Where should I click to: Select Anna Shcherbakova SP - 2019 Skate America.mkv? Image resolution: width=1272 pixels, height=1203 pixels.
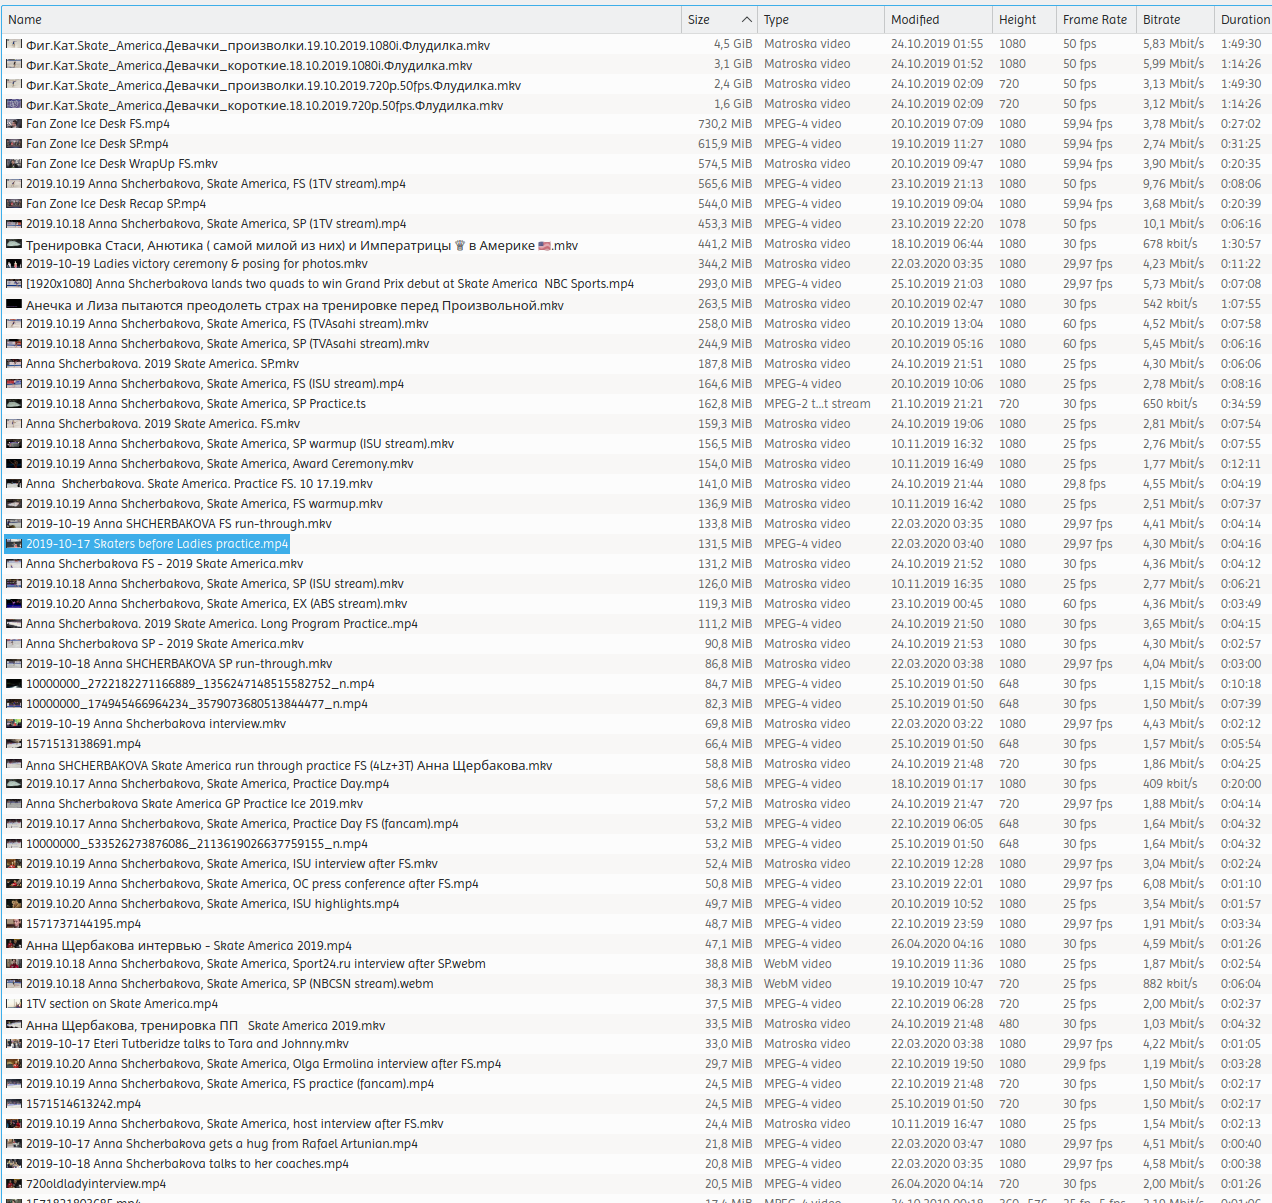164,644
